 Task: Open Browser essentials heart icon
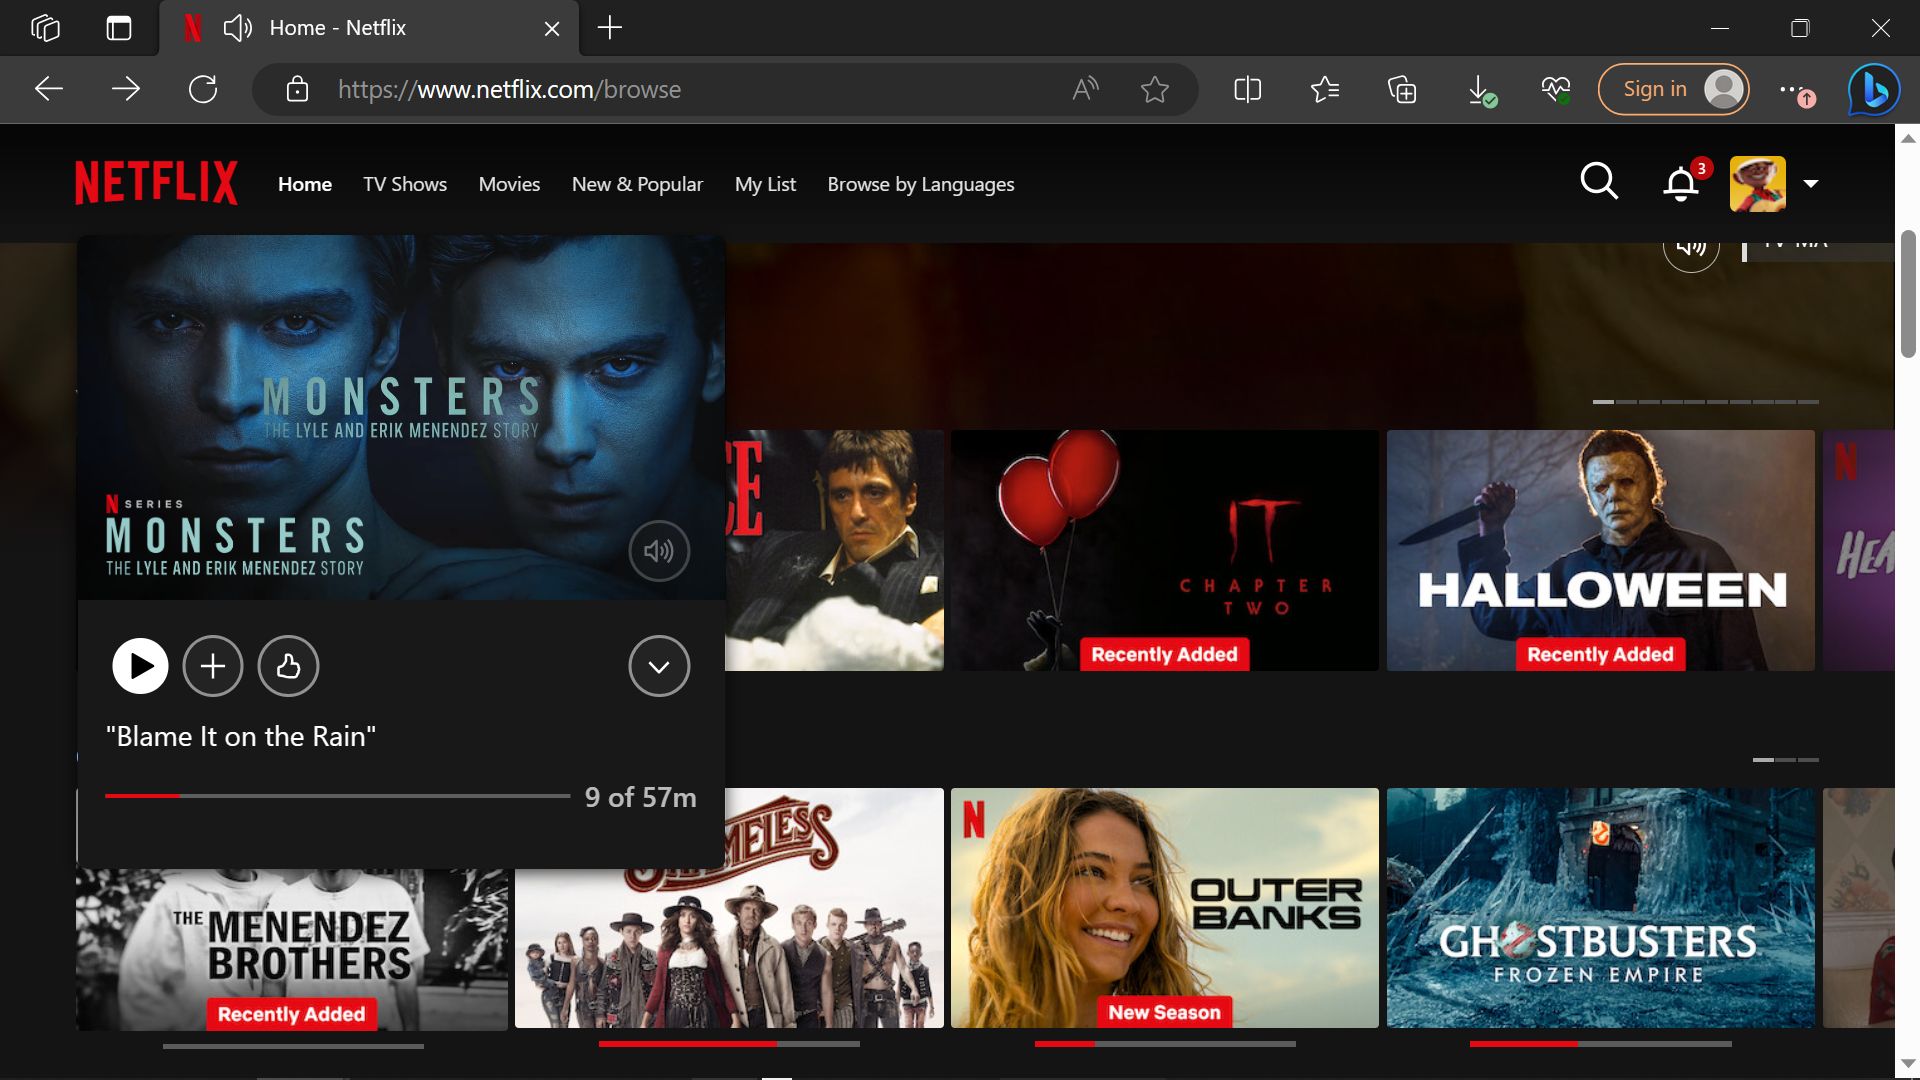click(1556, 90)
